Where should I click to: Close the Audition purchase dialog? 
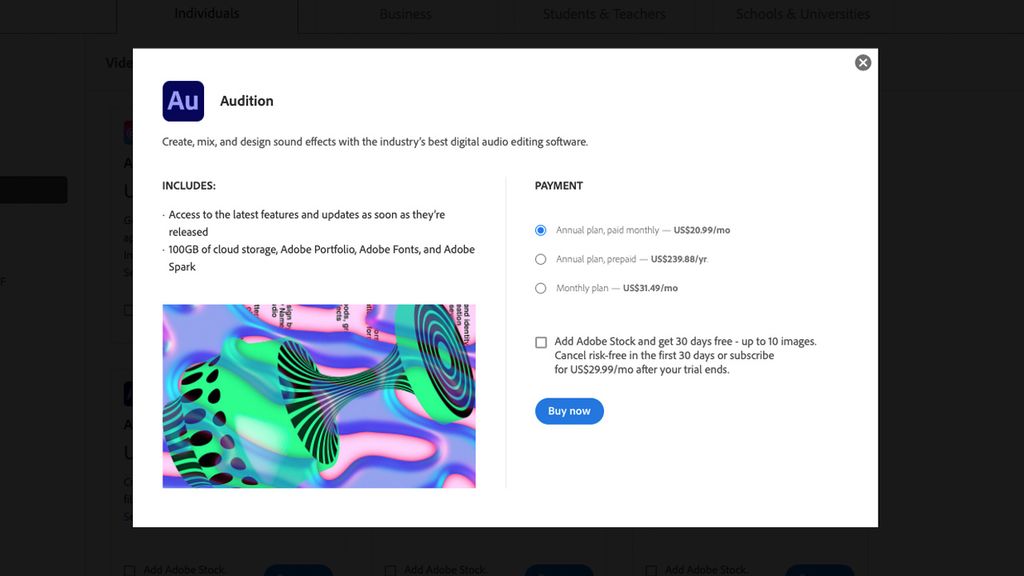[x=862, y=62]
